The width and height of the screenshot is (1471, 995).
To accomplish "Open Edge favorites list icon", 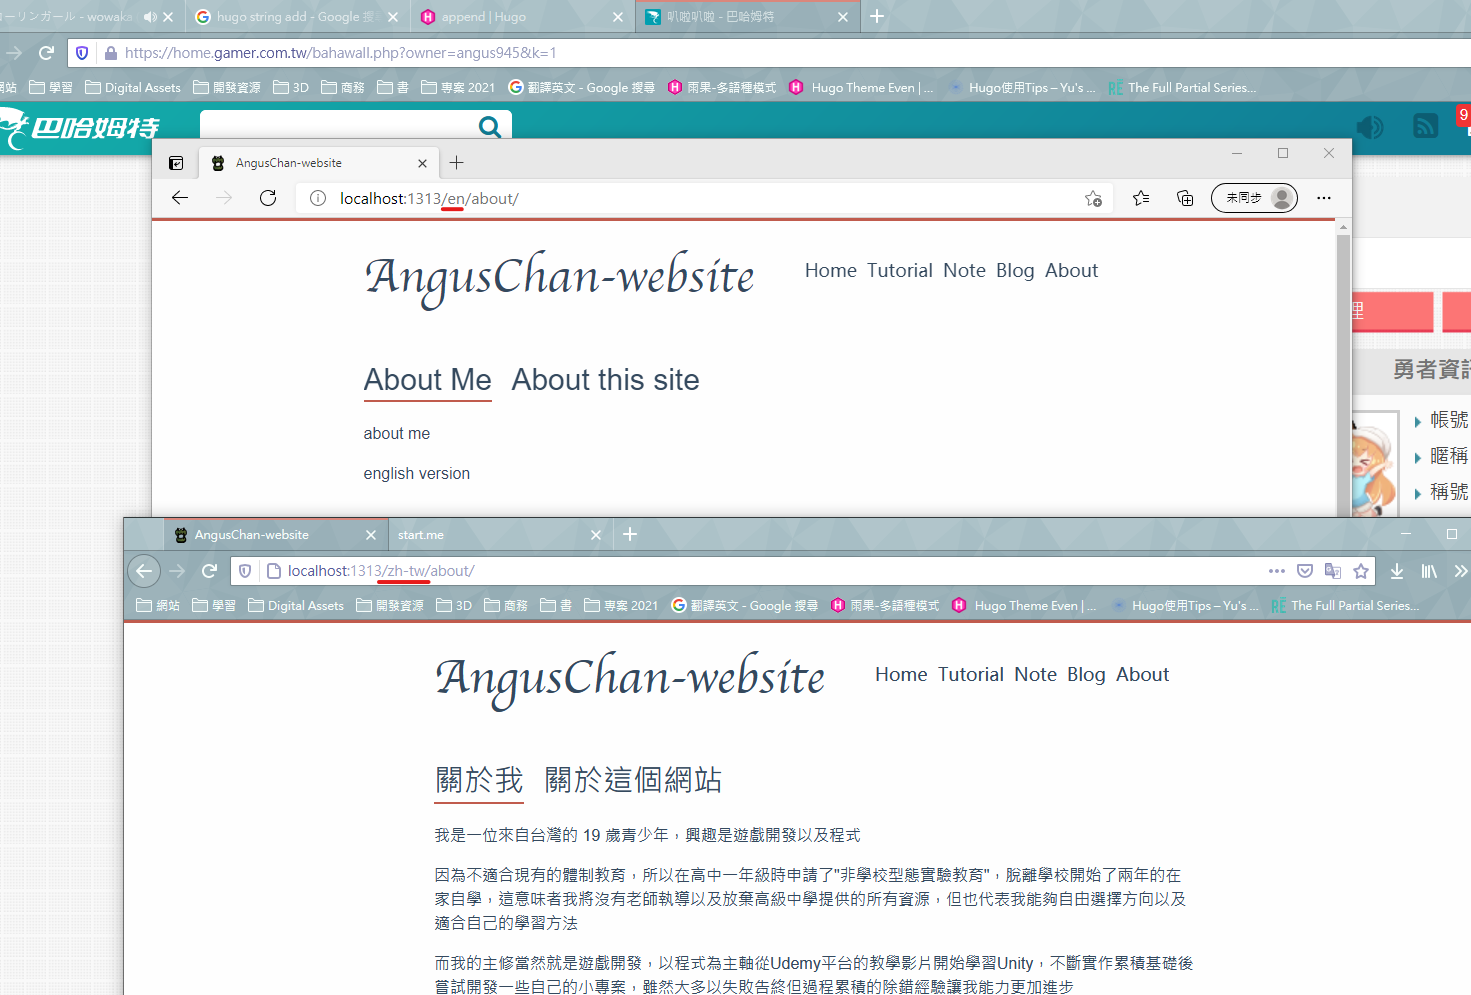I will coord(1141,198).
